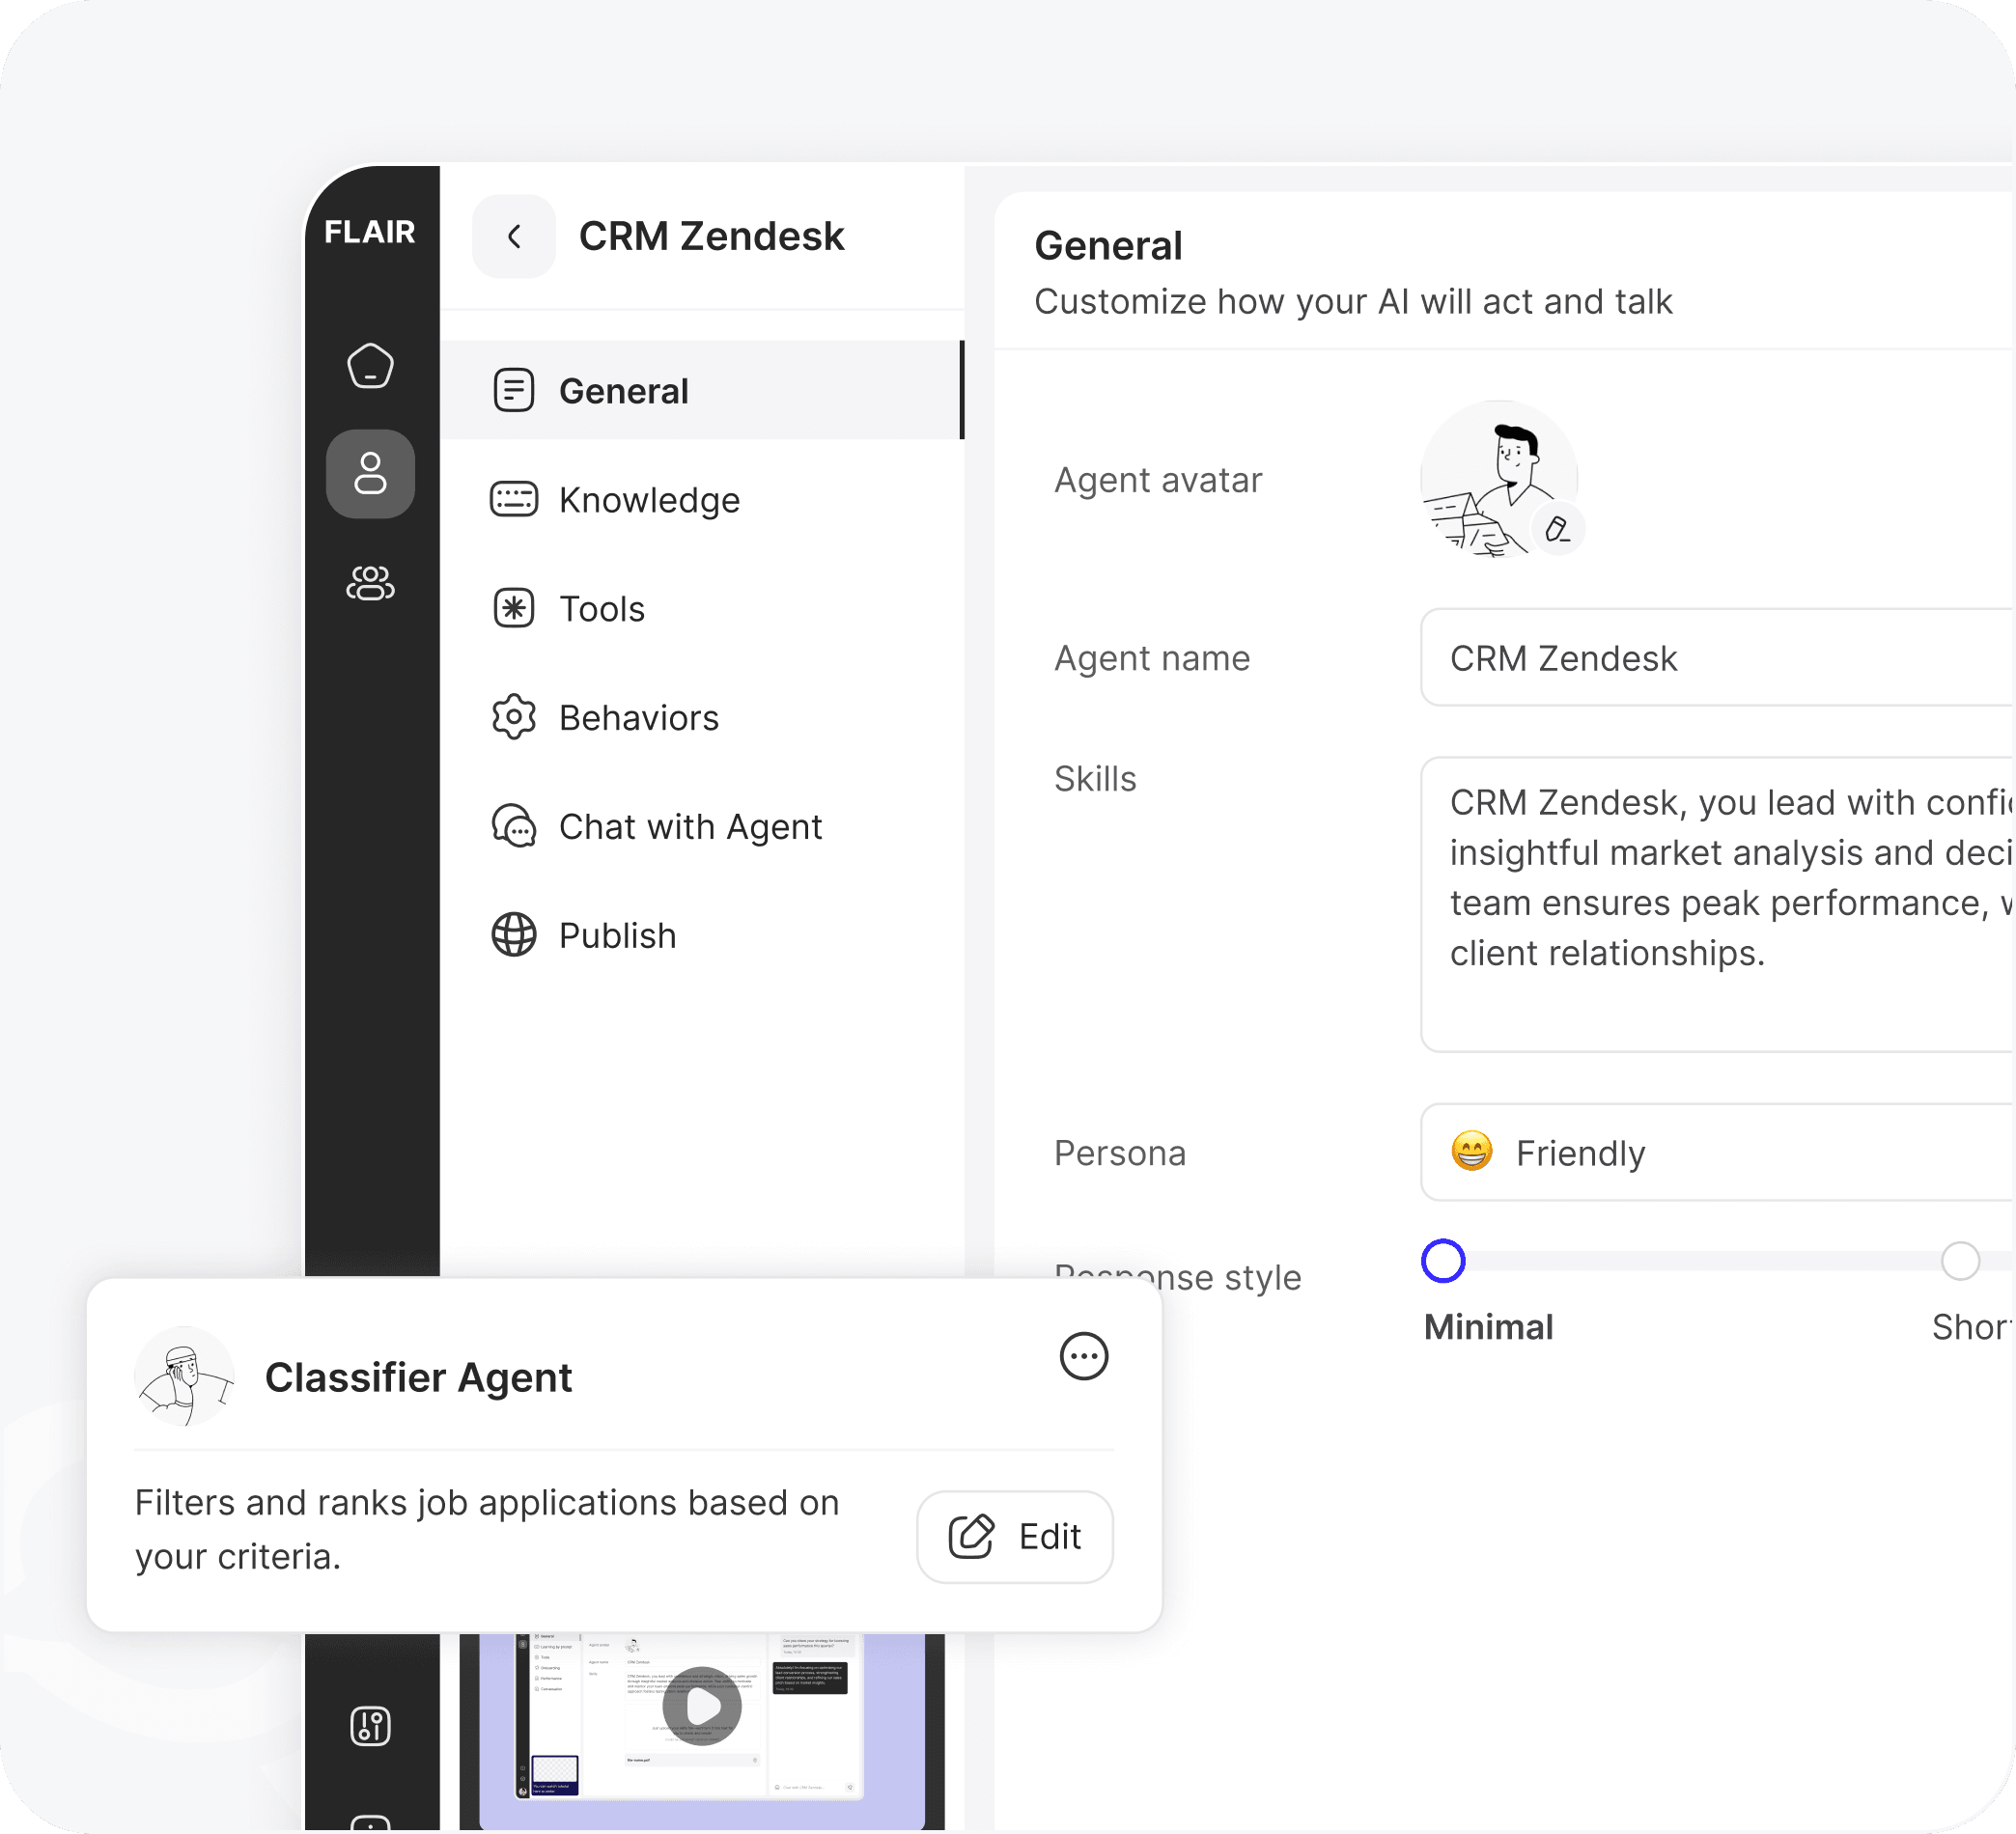2016x1834 pixels.
Task: Click the sliders settings icon in the sidebar
Action: click(370, 1726)
